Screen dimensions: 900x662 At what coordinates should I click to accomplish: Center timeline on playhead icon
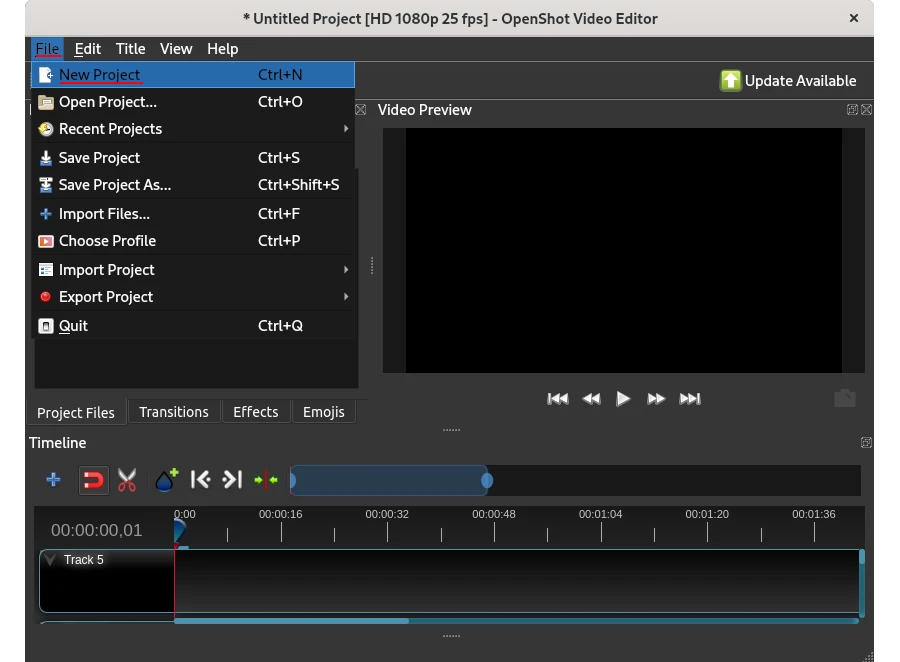click(266, 481)
